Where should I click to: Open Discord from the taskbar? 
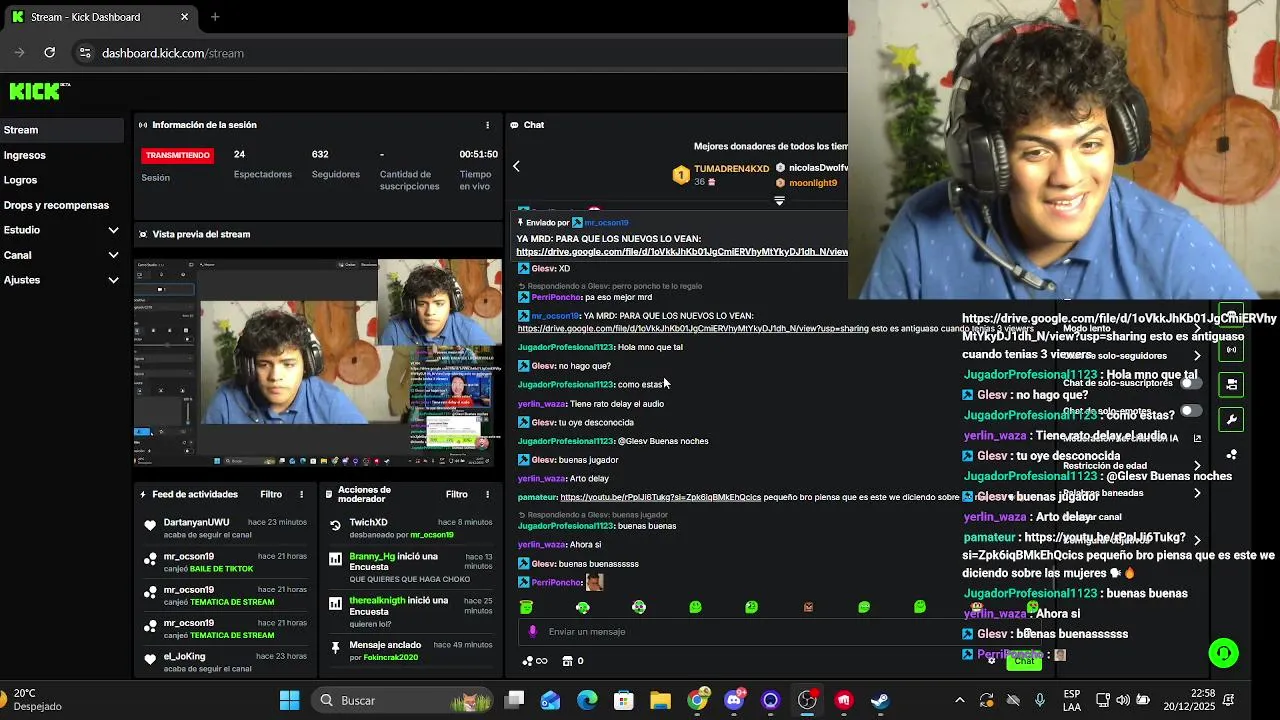734,700
